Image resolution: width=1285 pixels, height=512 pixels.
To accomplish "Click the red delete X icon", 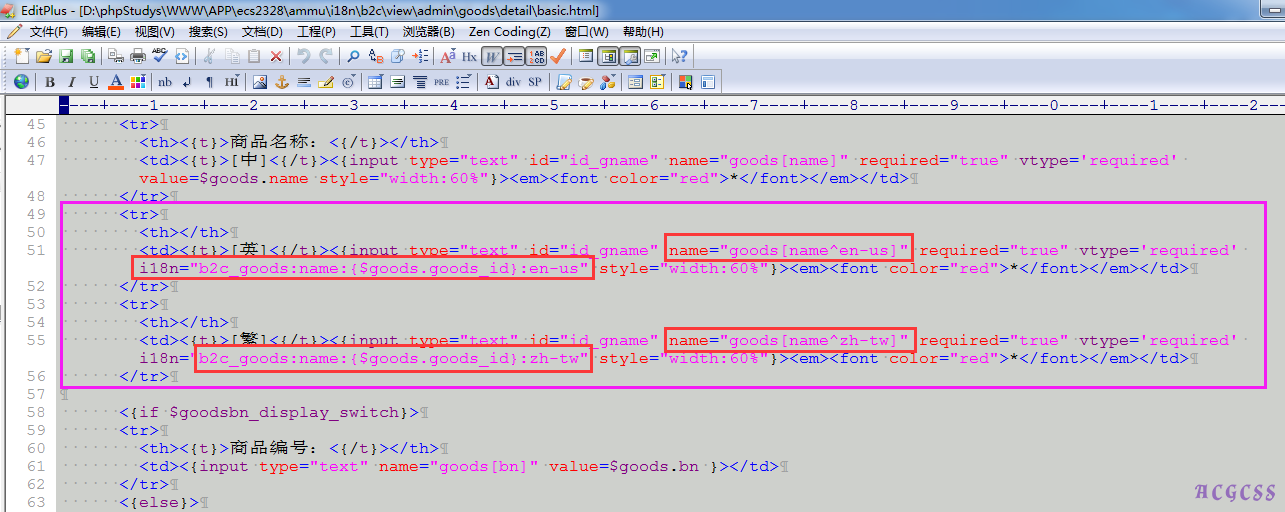I will [x=276, y=56].
